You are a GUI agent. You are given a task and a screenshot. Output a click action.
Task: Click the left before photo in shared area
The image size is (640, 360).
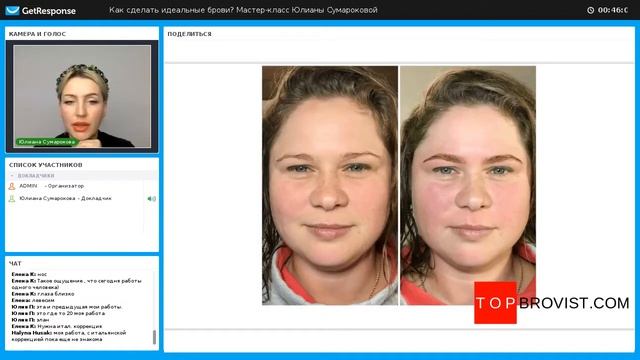click(x=330, y=185)
